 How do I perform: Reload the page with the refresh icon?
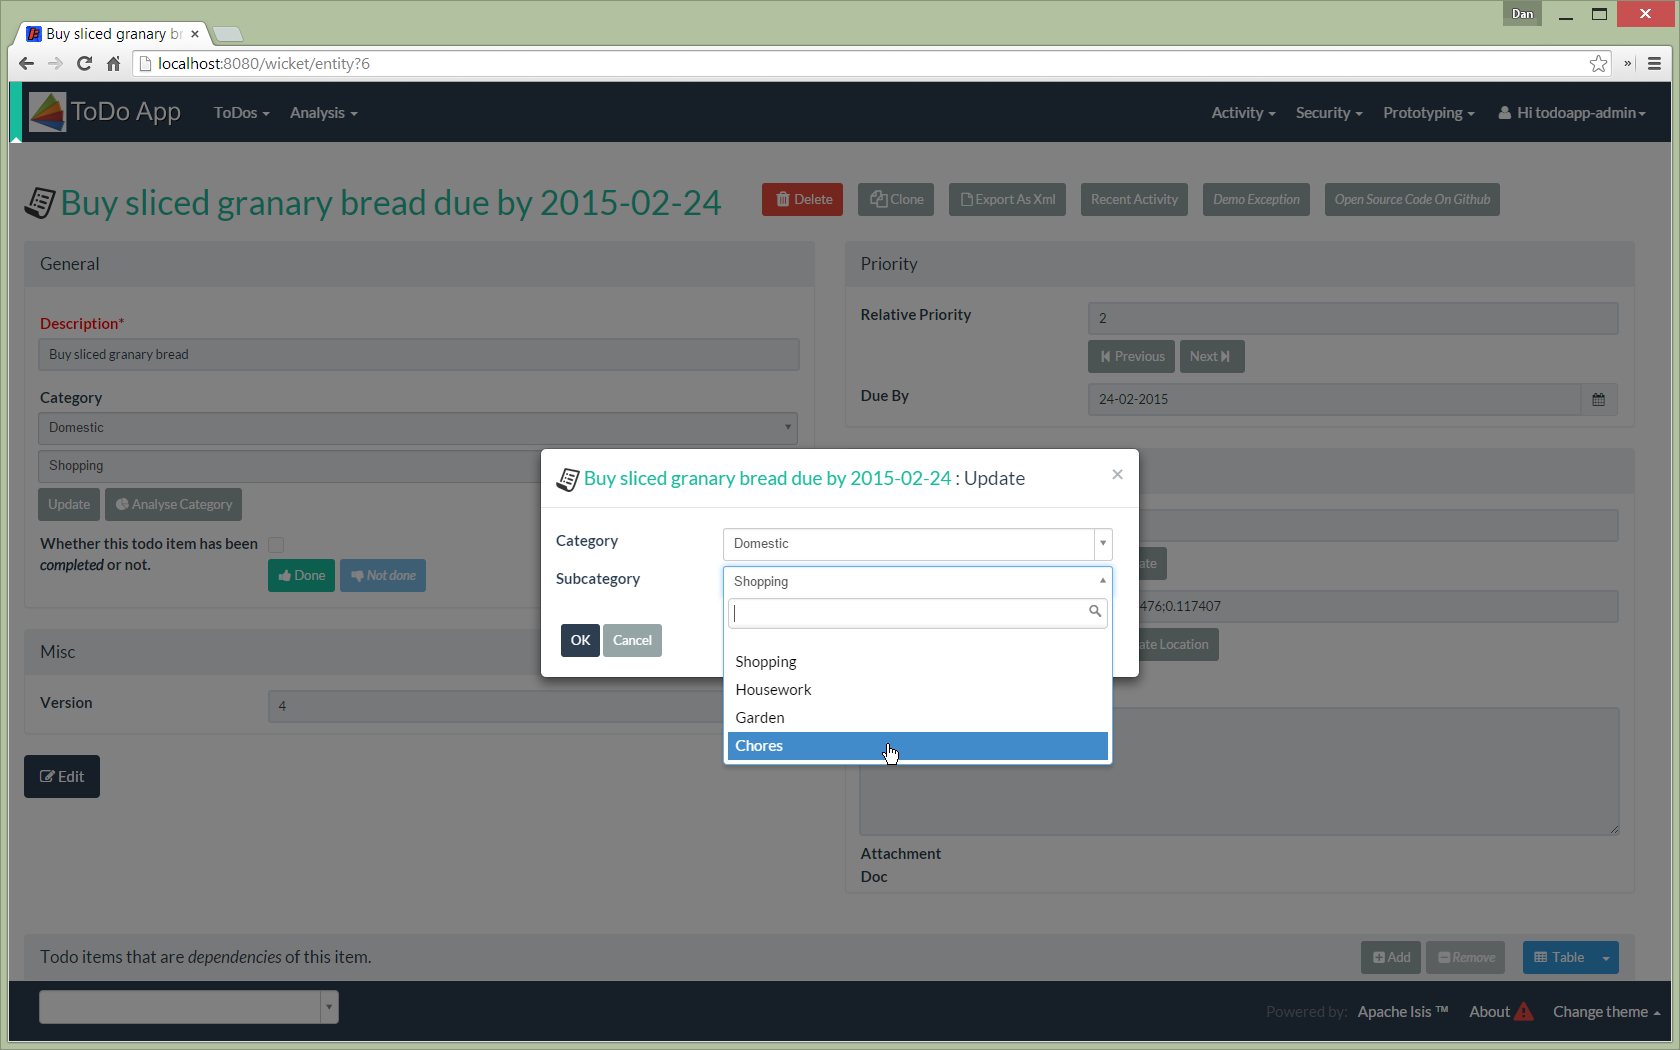pos(84,64)
